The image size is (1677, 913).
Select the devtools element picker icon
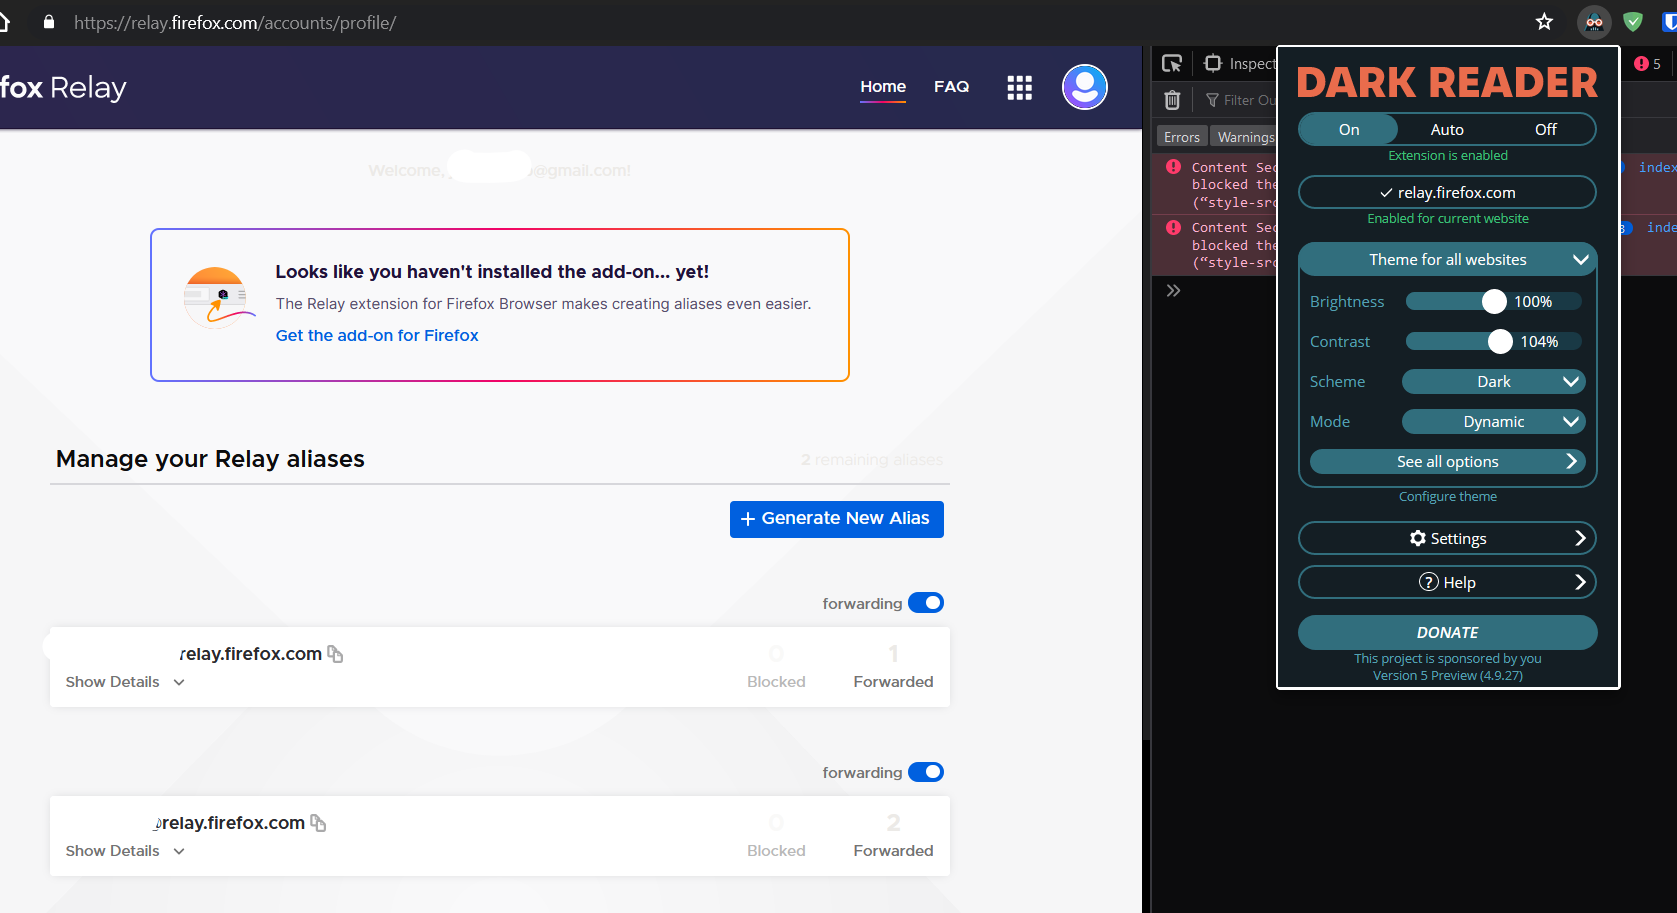coord(1172,64)
